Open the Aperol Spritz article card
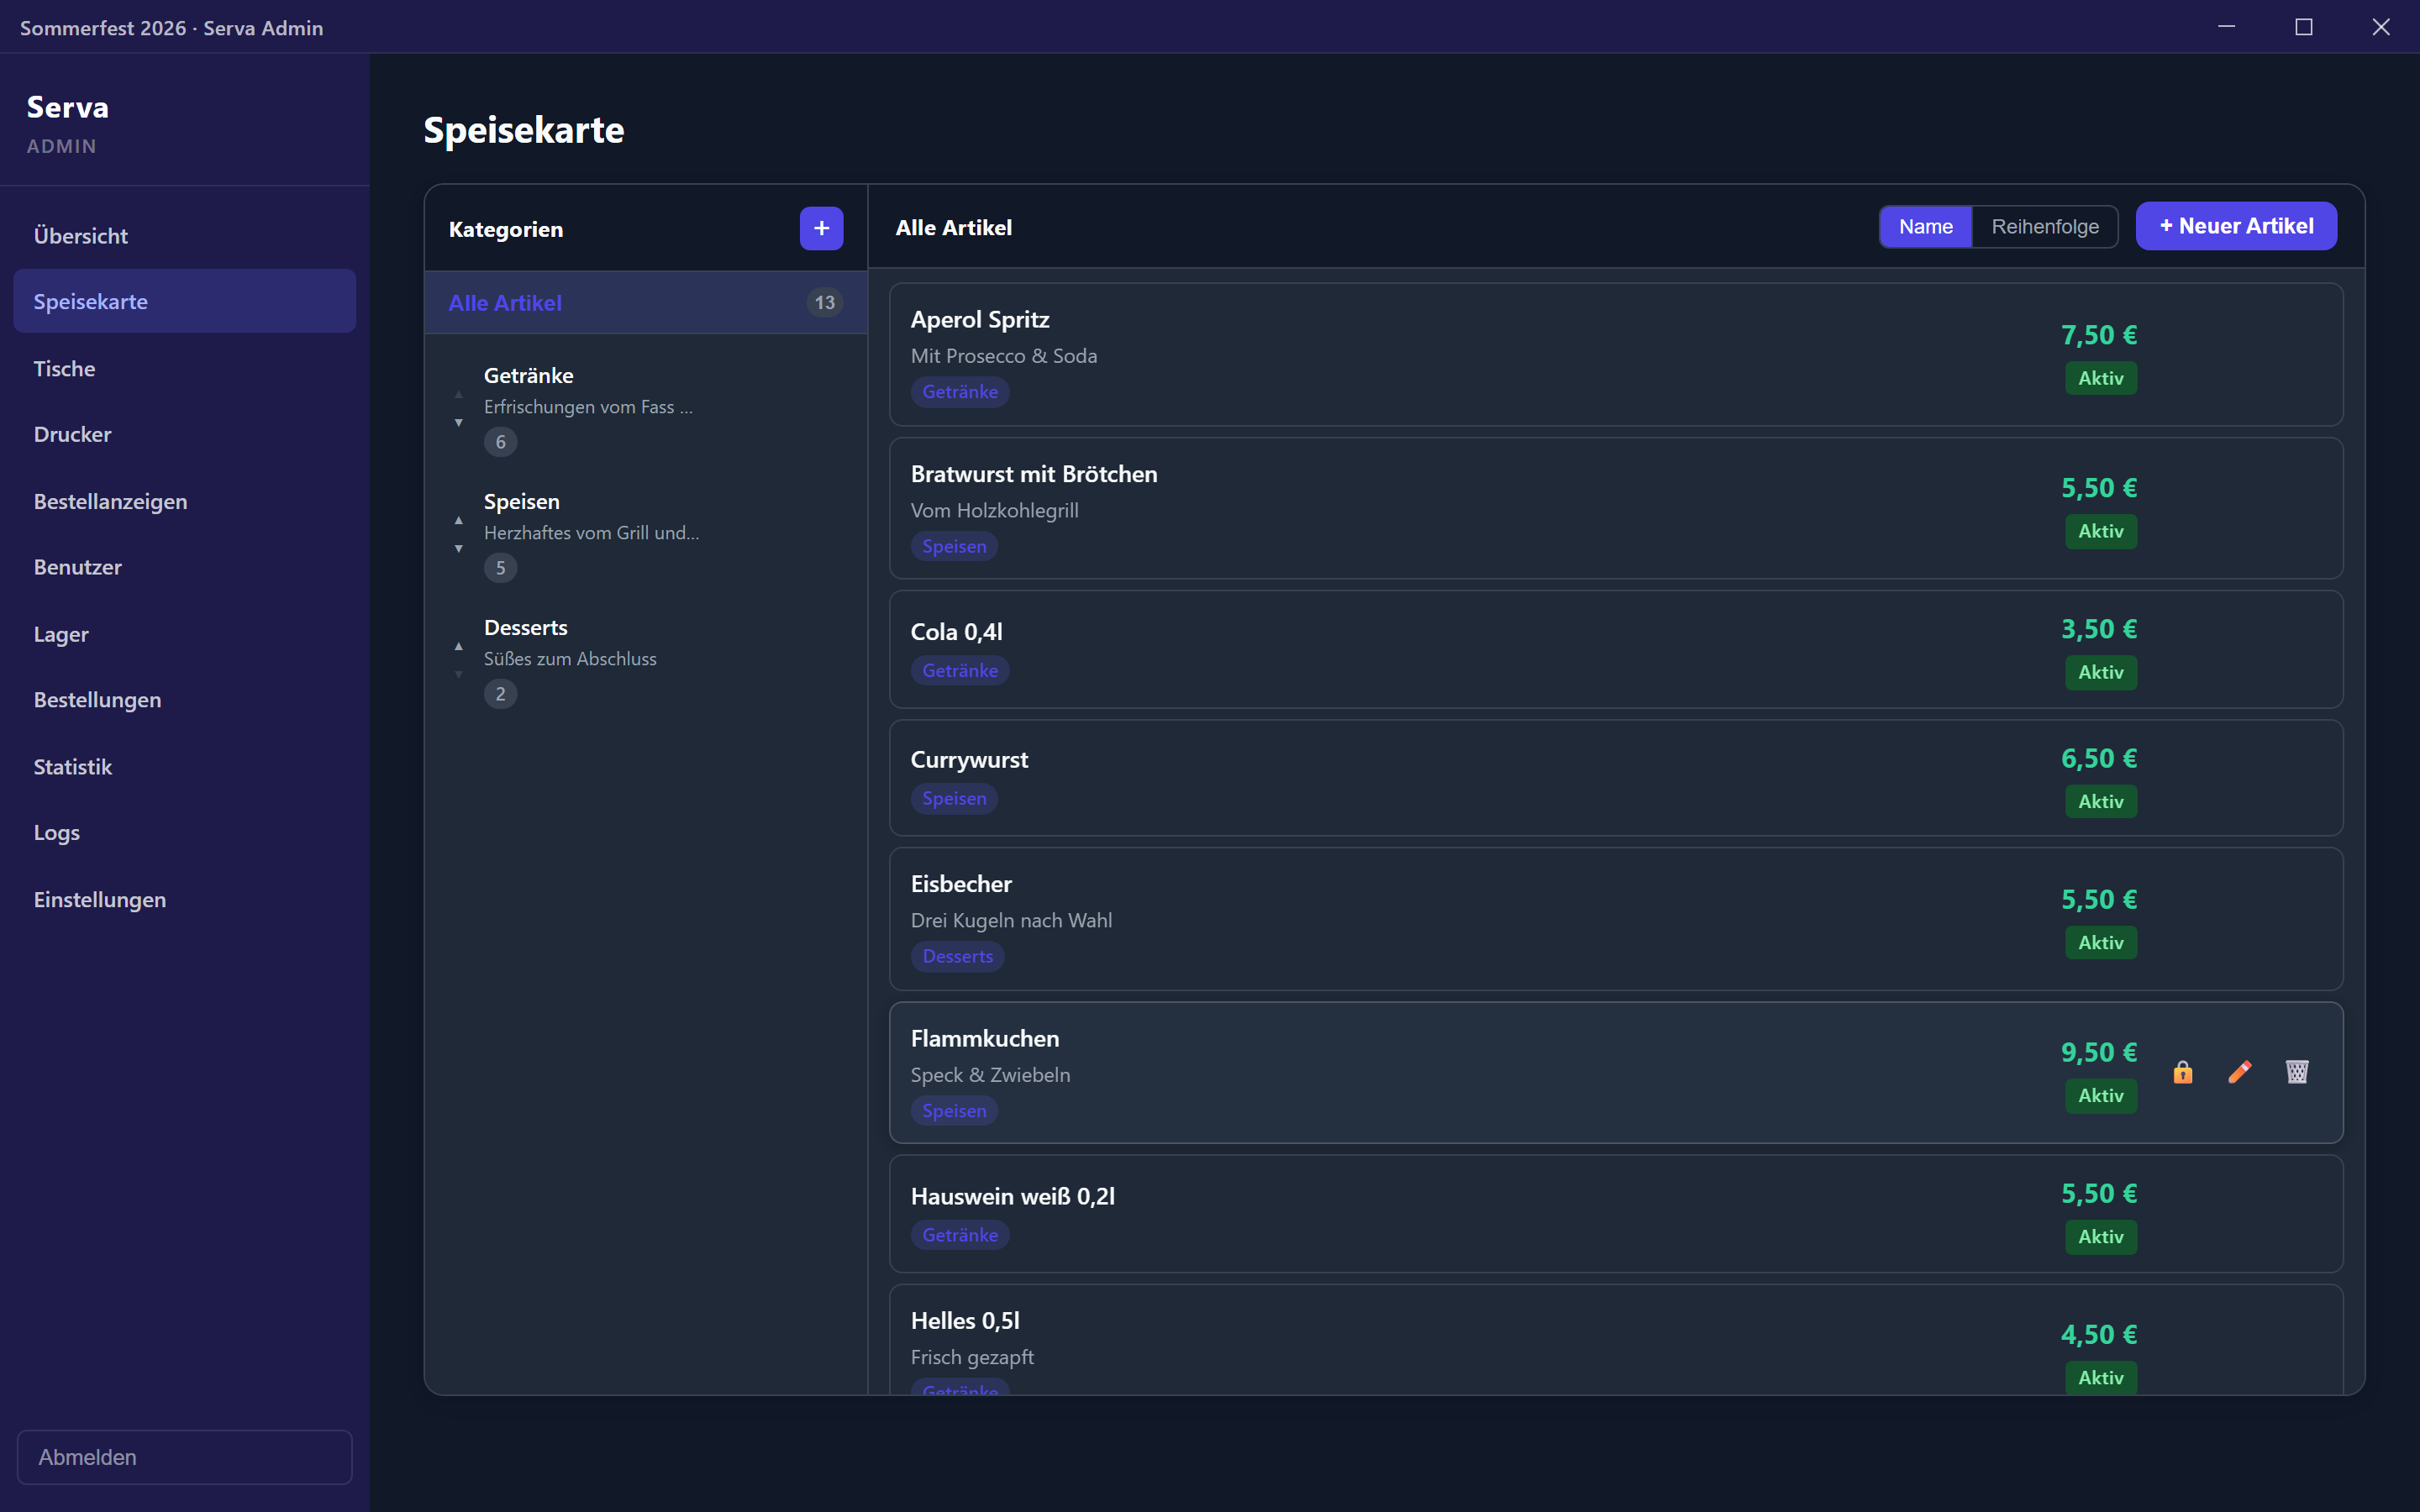The height and width of the screenshot is (1512, 2420). [x=1616, y=355]
